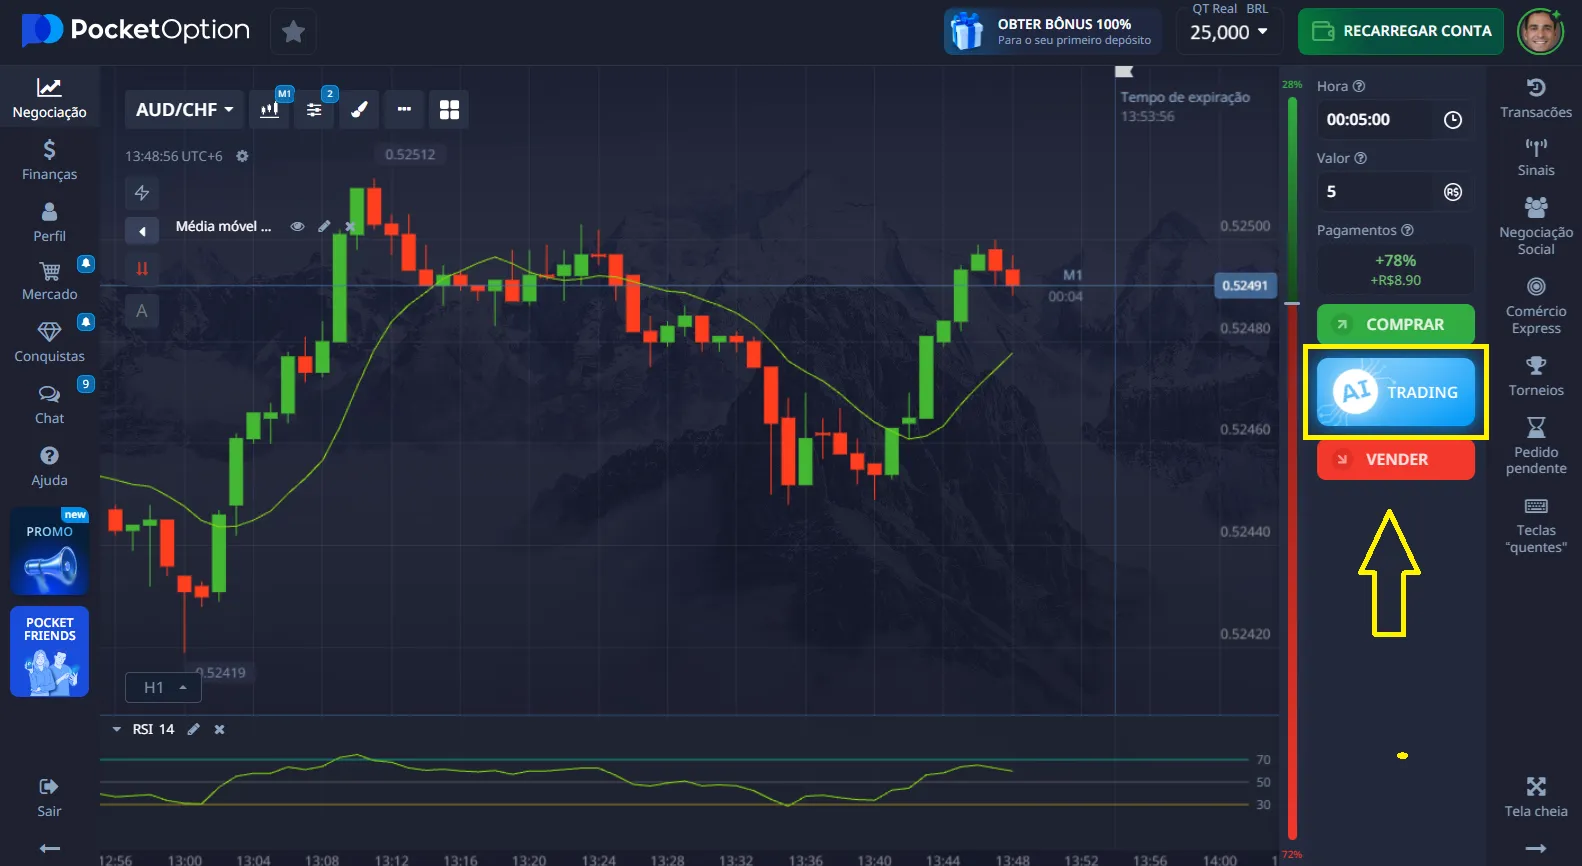The height and width of the screenshot is (866, 1582).
Task: Switch amount currency mode in Valor field
Action: point(1452,192)
